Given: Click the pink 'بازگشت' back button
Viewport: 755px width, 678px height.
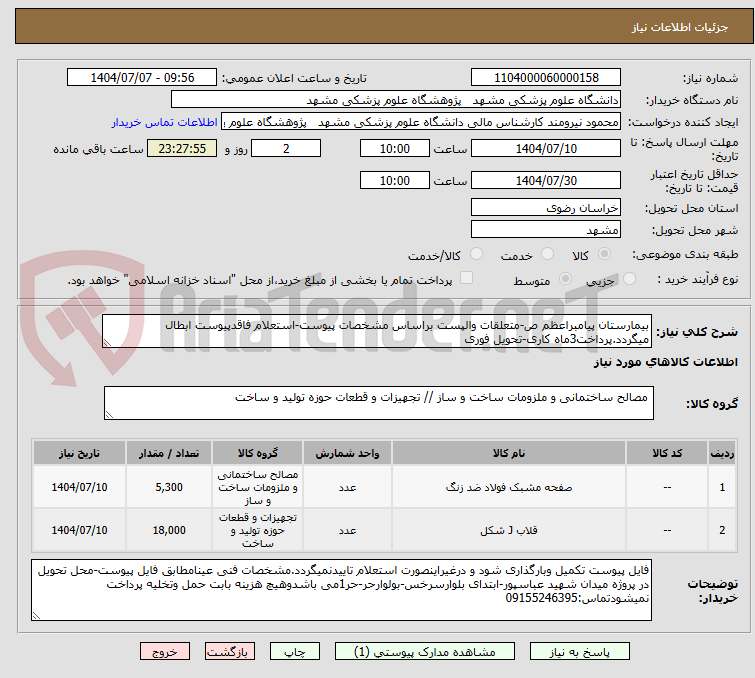Looking at the screenshot, I should point(230,651).
